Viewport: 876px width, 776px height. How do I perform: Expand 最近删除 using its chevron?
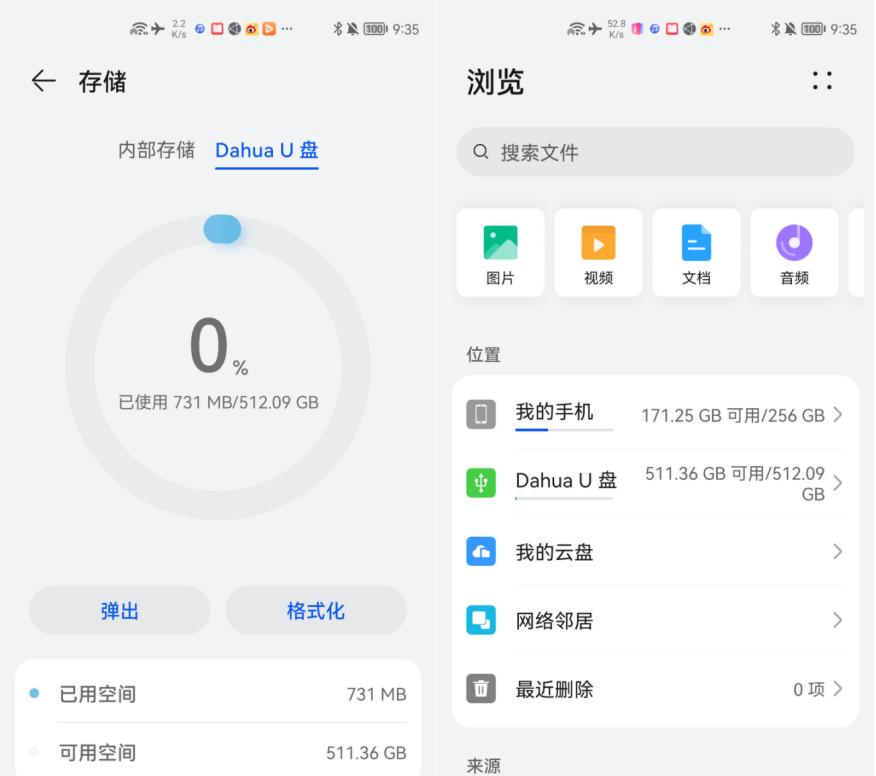[x=837, y=688]
